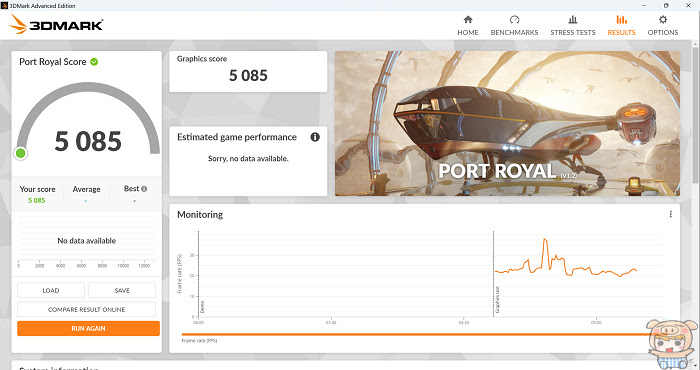Click the Stress Tests bar chart icon
700x370 pixels.
pyautogui.click(x=573, y=20)
